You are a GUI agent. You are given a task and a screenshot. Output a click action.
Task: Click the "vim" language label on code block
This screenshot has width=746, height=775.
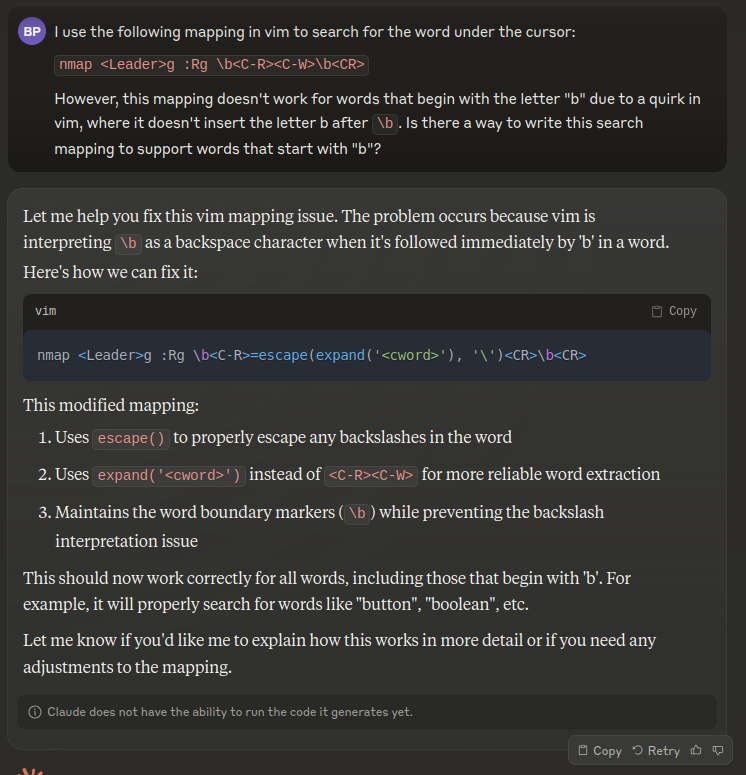click(46, 311)
